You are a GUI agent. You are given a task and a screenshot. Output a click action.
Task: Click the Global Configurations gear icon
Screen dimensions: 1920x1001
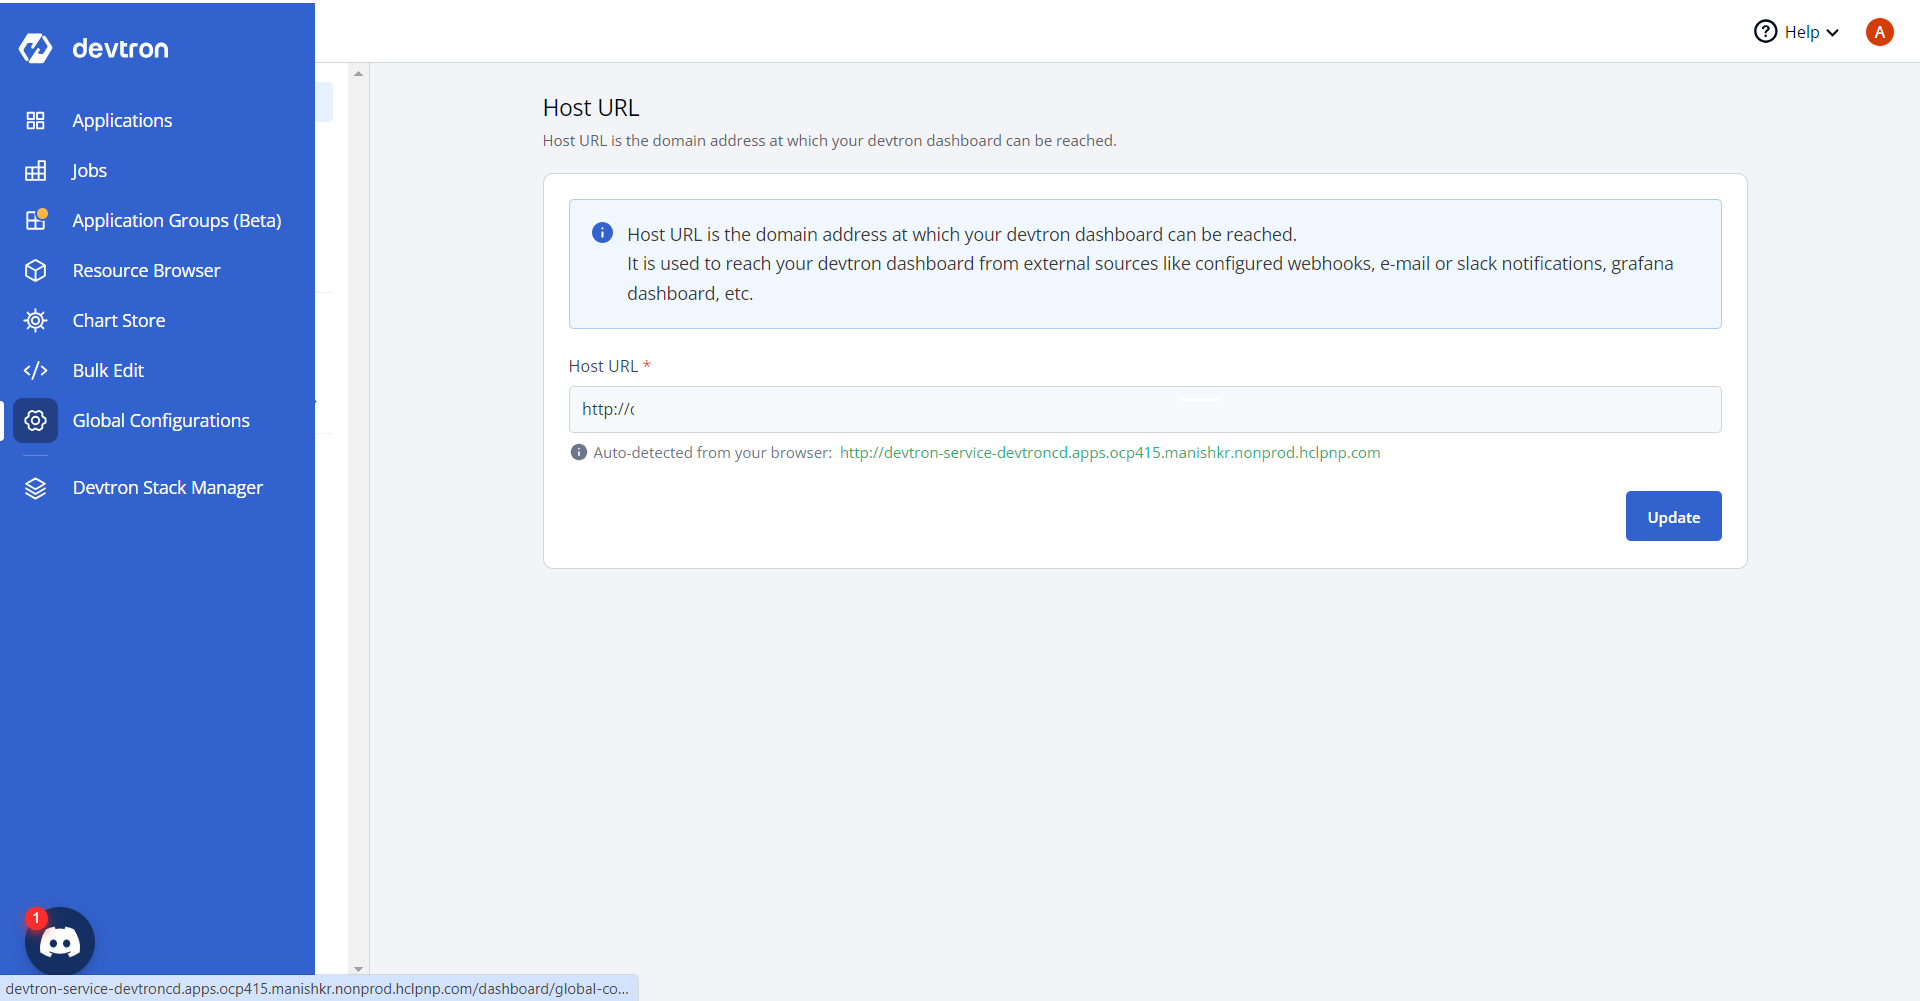[36, 421]
